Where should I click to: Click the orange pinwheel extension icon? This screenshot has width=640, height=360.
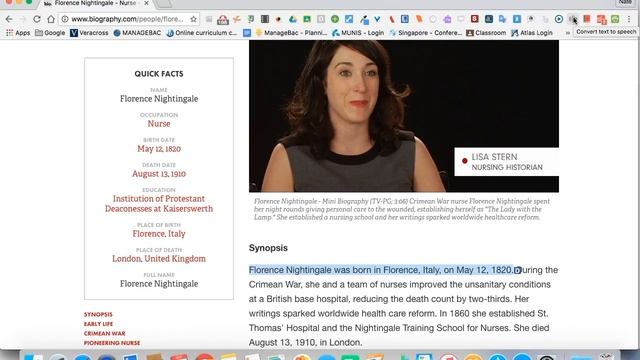click(x=237, y=19)
